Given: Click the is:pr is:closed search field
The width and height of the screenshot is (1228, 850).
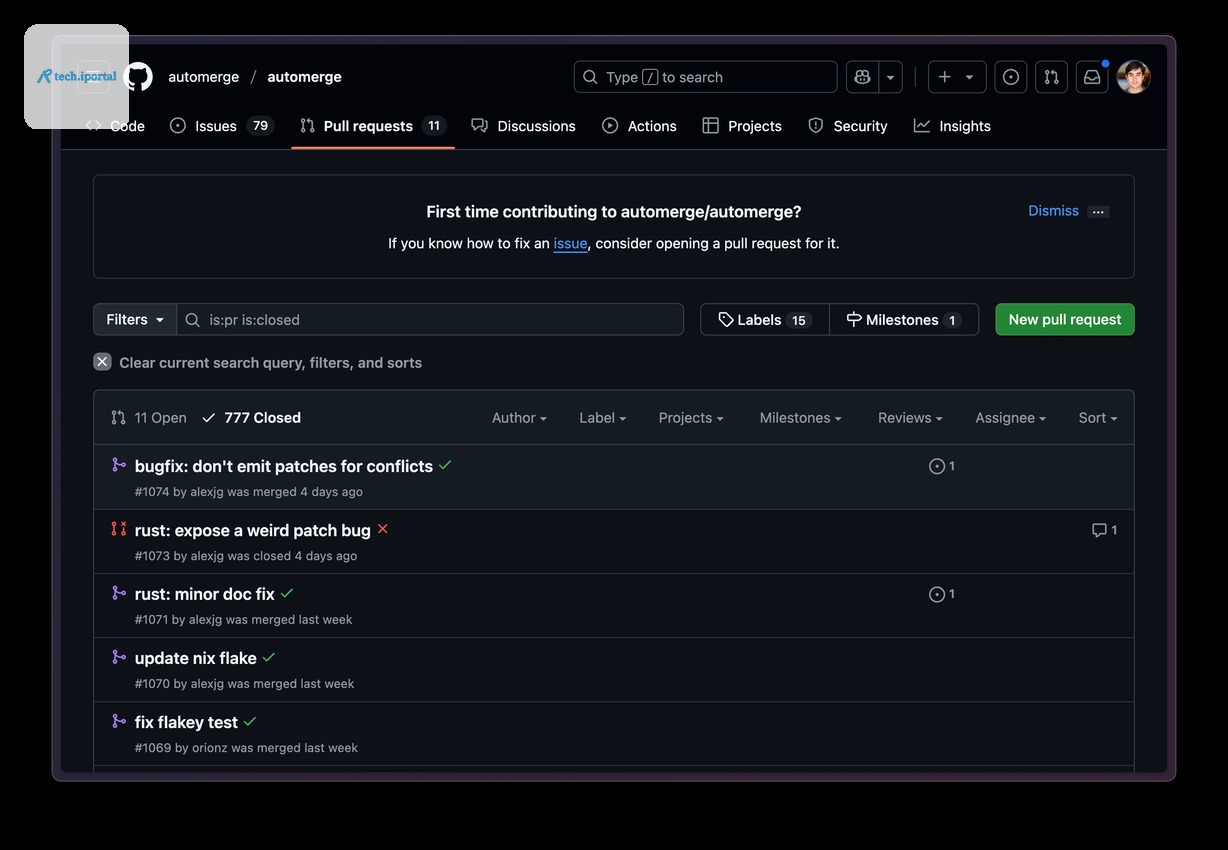Looking at the screenshot, I should [x=430, y=320].
